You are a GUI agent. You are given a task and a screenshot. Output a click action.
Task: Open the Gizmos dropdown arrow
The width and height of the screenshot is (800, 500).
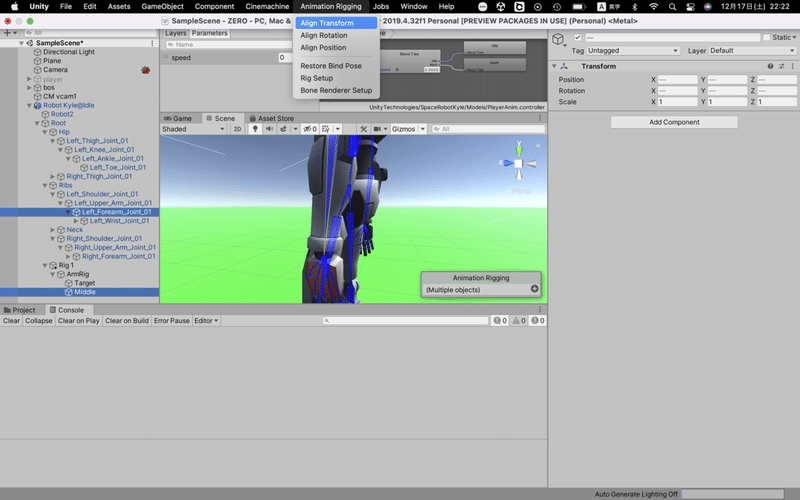[422, 129]
